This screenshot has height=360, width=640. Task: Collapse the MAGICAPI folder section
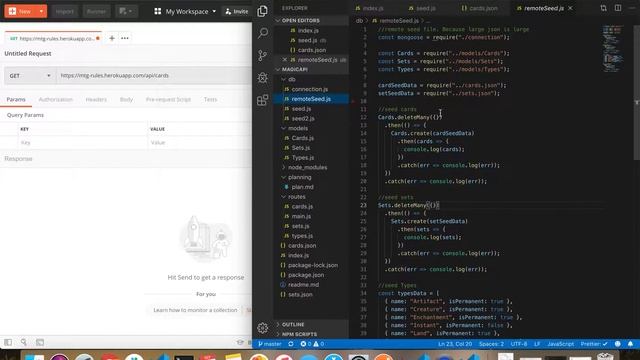coord(278,69)
